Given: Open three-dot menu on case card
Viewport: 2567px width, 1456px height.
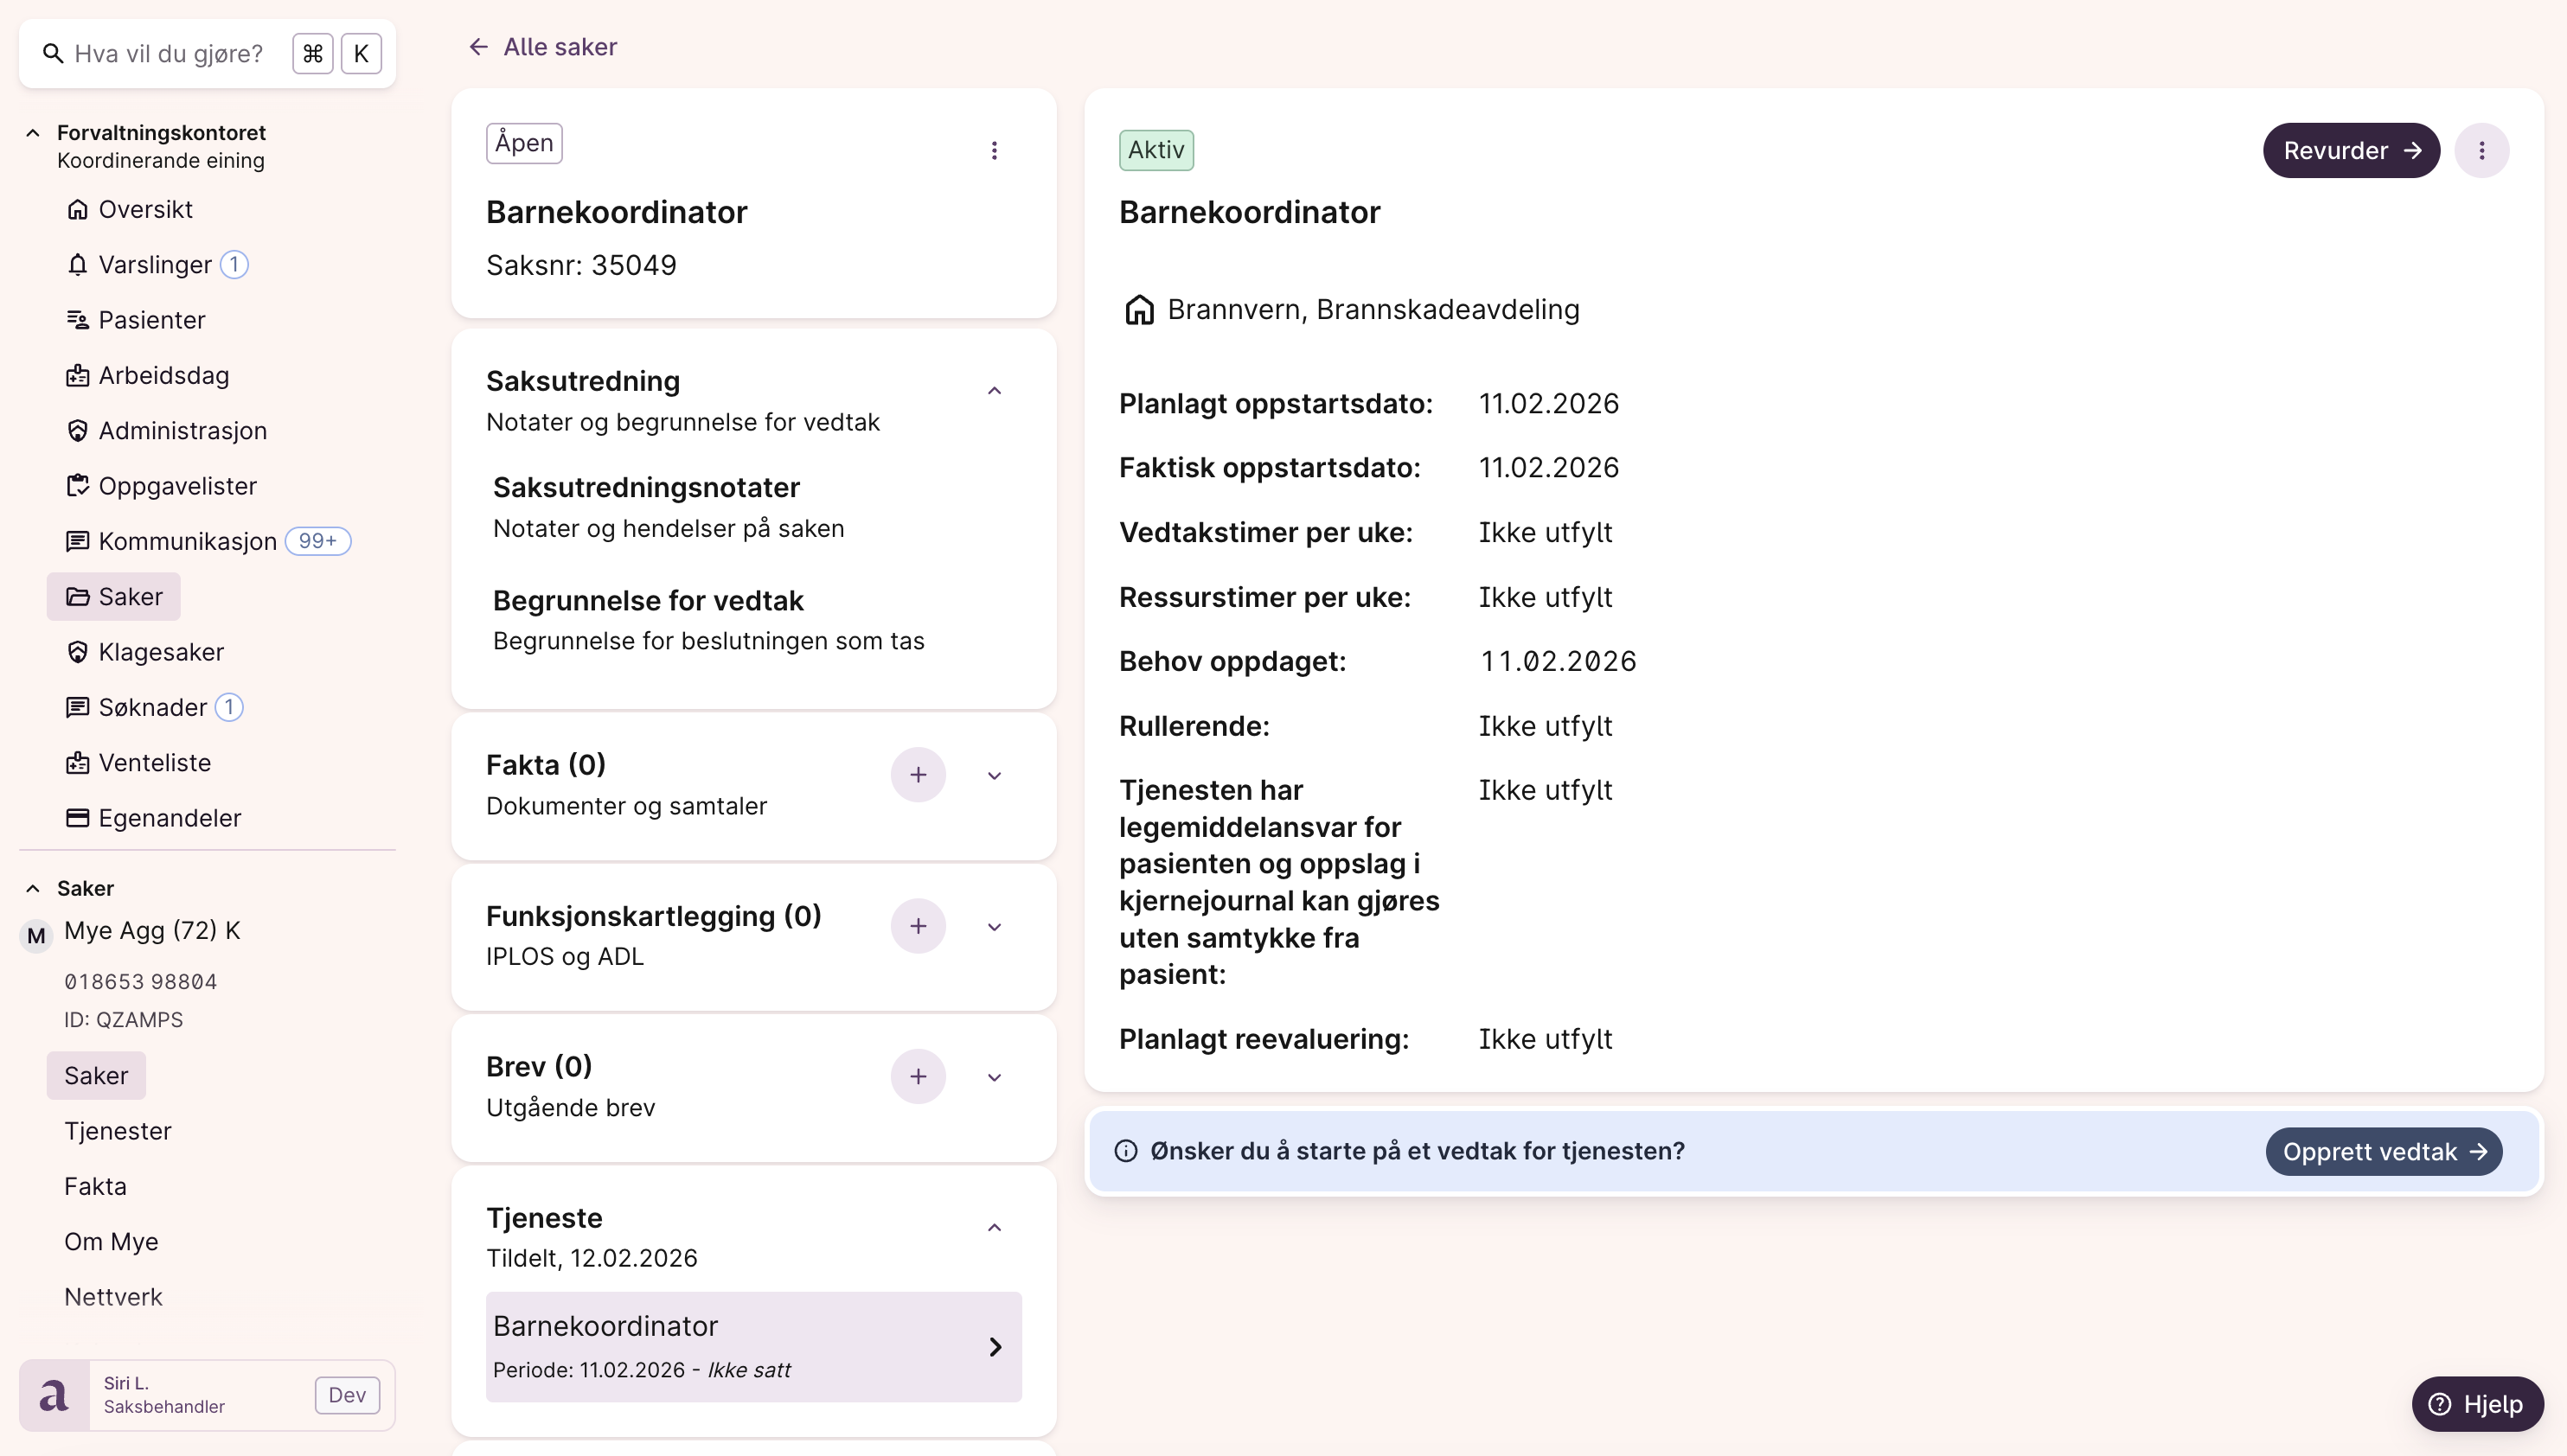Looking at the screenshot, I should [993, 150].
